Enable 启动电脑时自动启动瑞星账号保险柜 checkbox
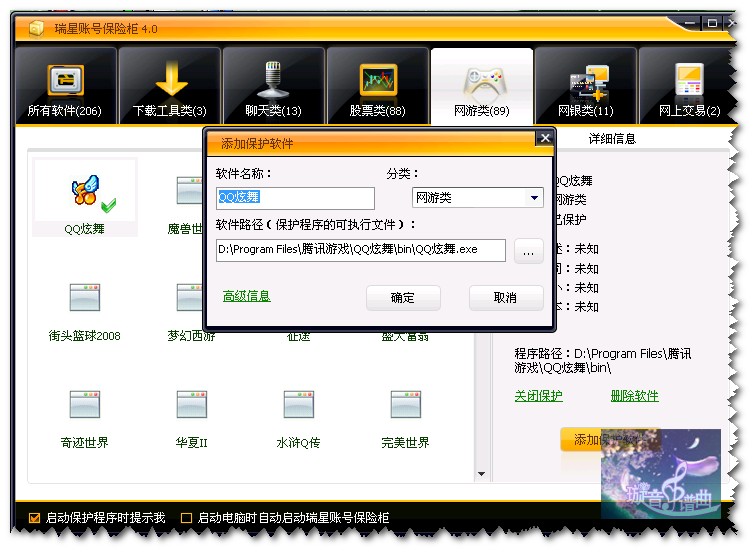756x554 pixels. (x=186, y=518)
